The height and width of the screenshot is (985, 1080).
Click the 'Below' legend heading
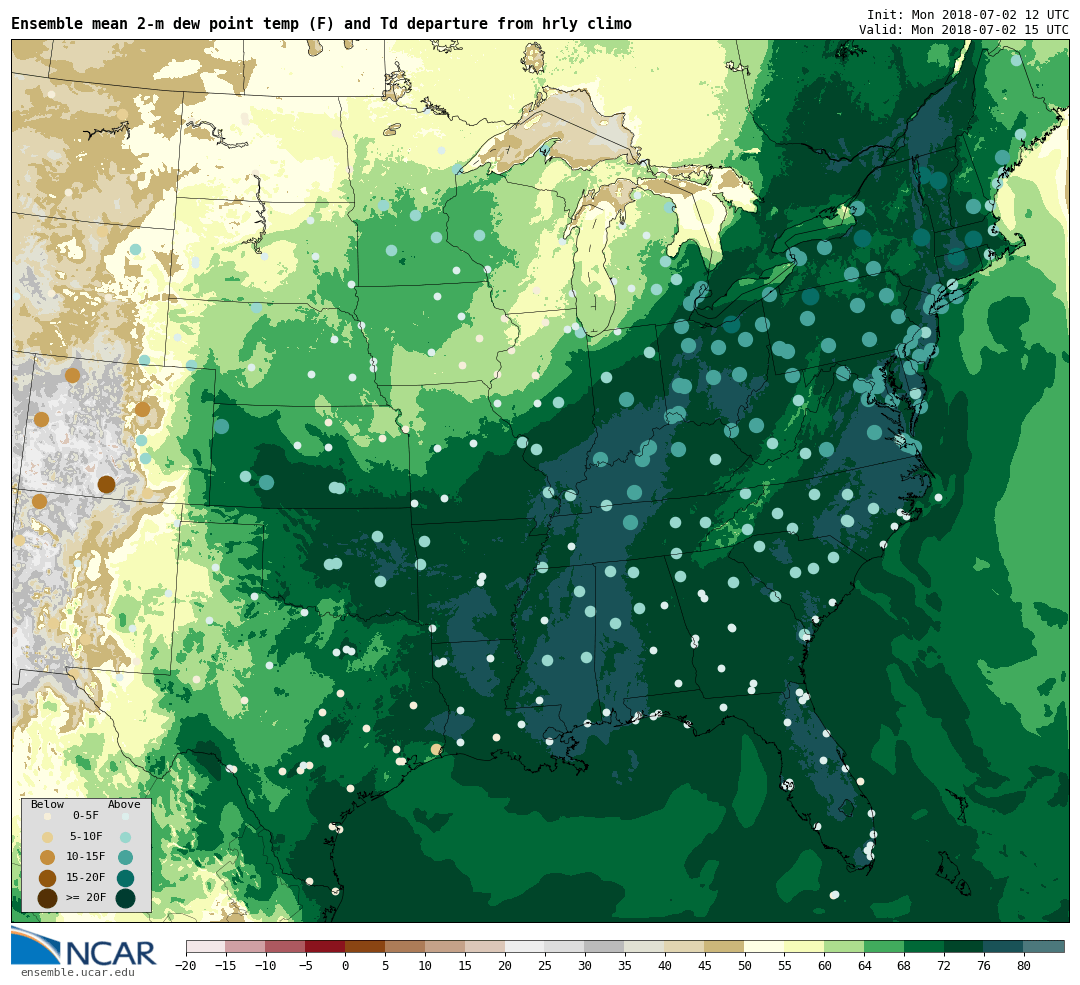[x=48, y=805]
